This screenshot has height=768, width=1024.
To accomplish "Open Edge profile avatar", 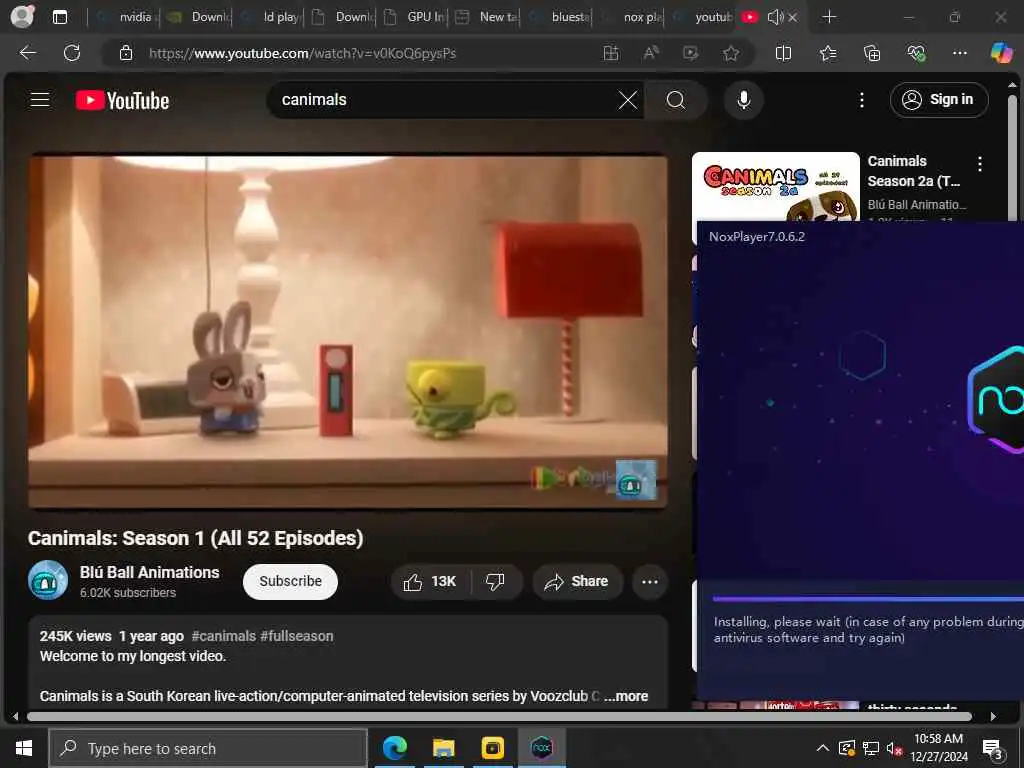I will click(22, 16).
